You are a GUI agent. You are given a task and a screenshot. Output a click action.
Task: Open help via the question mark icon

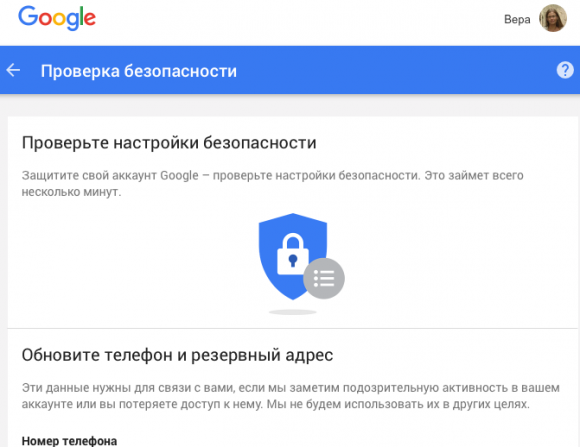click(x=565, y=70)
